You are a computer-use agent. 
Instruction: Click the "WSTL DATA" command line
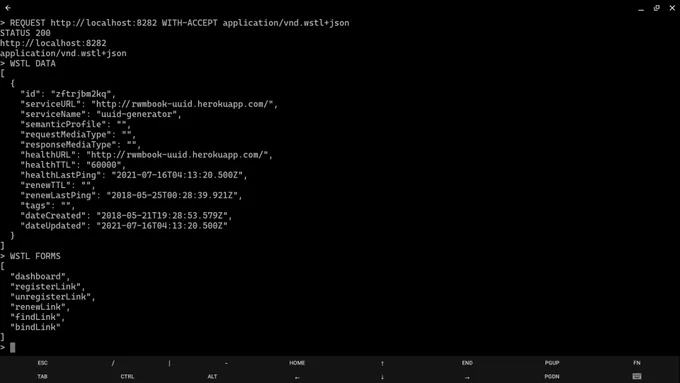coord(33,63)
